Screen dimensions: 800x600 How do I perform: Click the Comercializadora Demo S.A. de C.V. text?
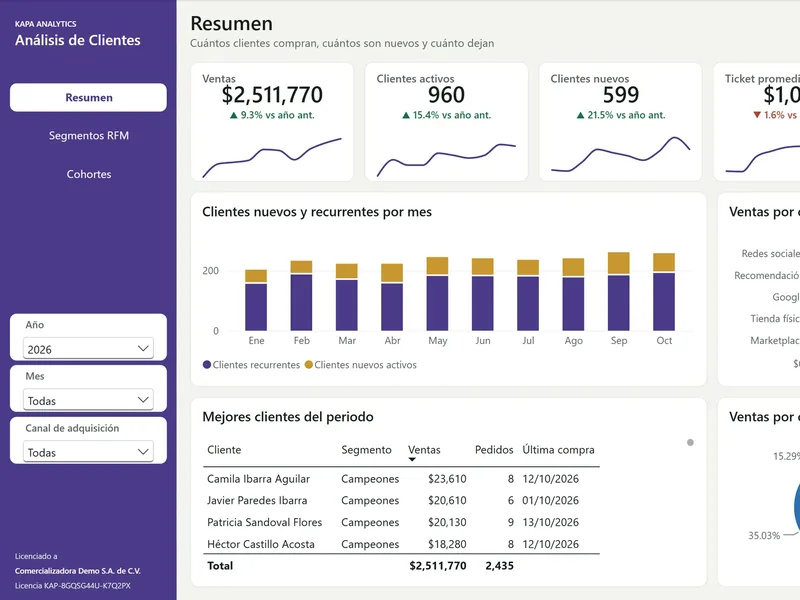click(78, 571)
